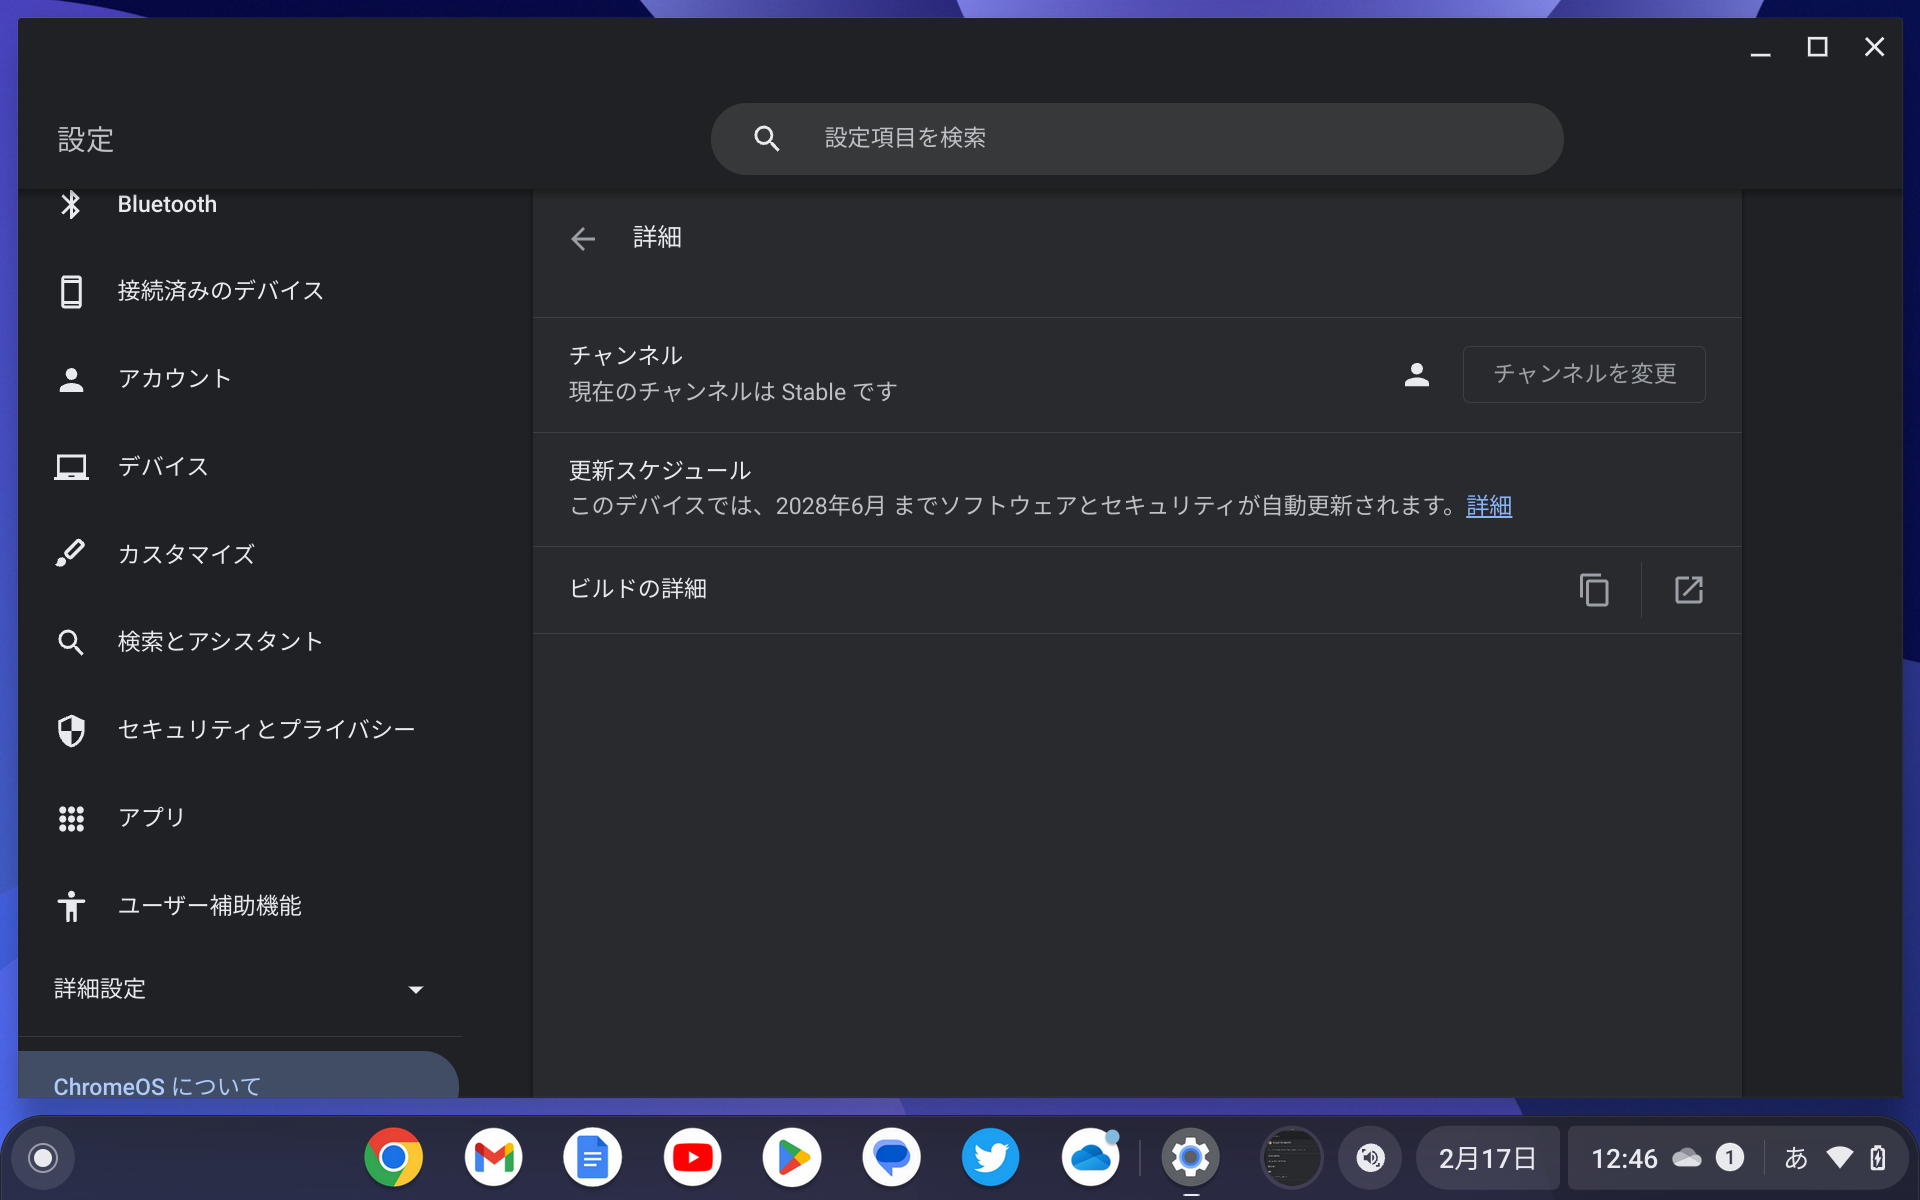Launch Chrome from the shelf
Screen dimensions: 1920x1200
(x=393, y=1157)
